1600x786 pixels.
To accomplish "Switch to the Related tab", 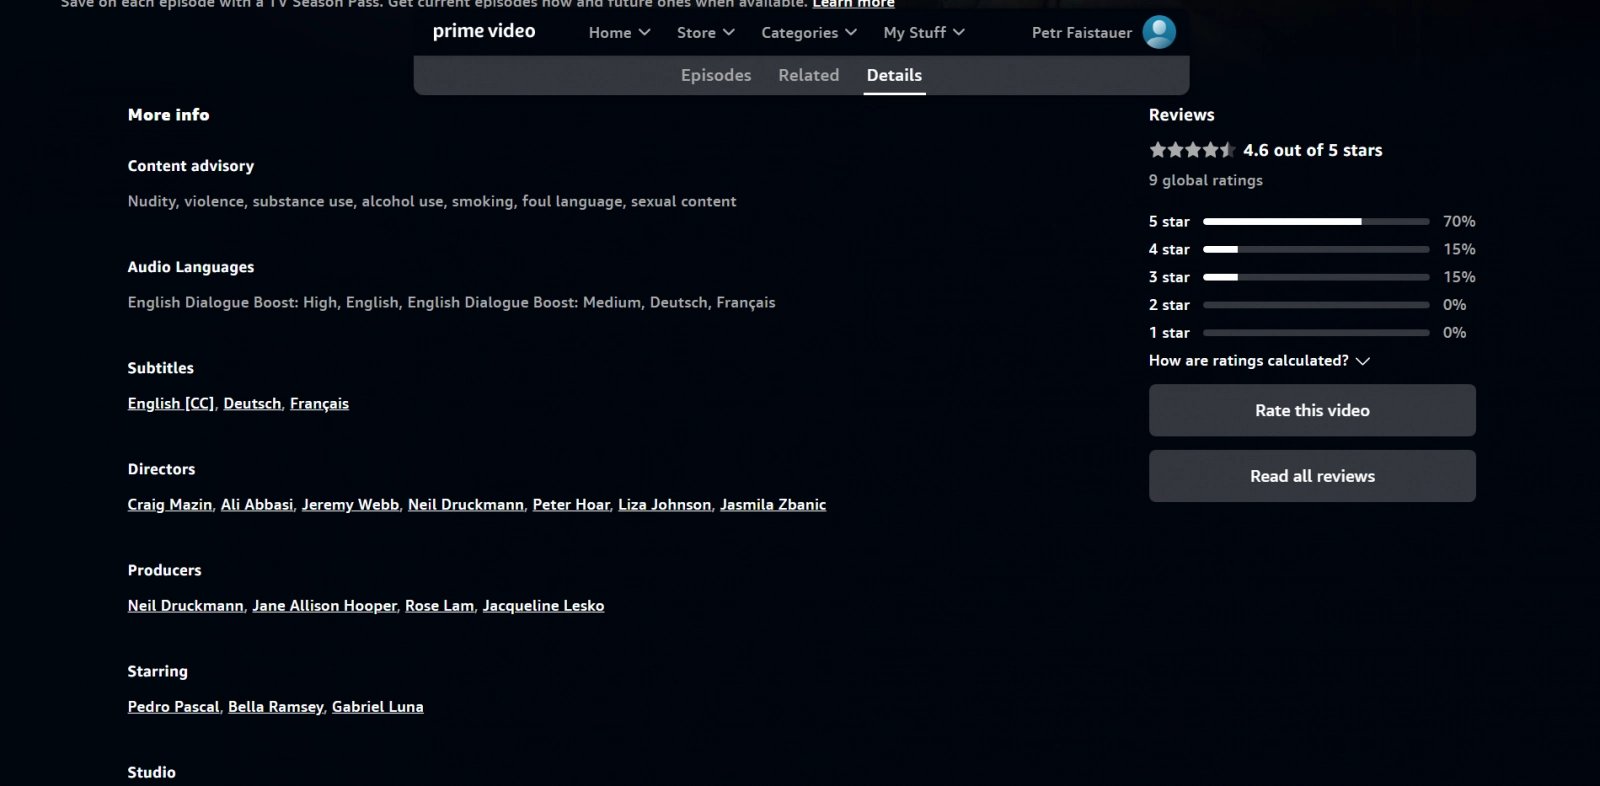I will [809, 75].
